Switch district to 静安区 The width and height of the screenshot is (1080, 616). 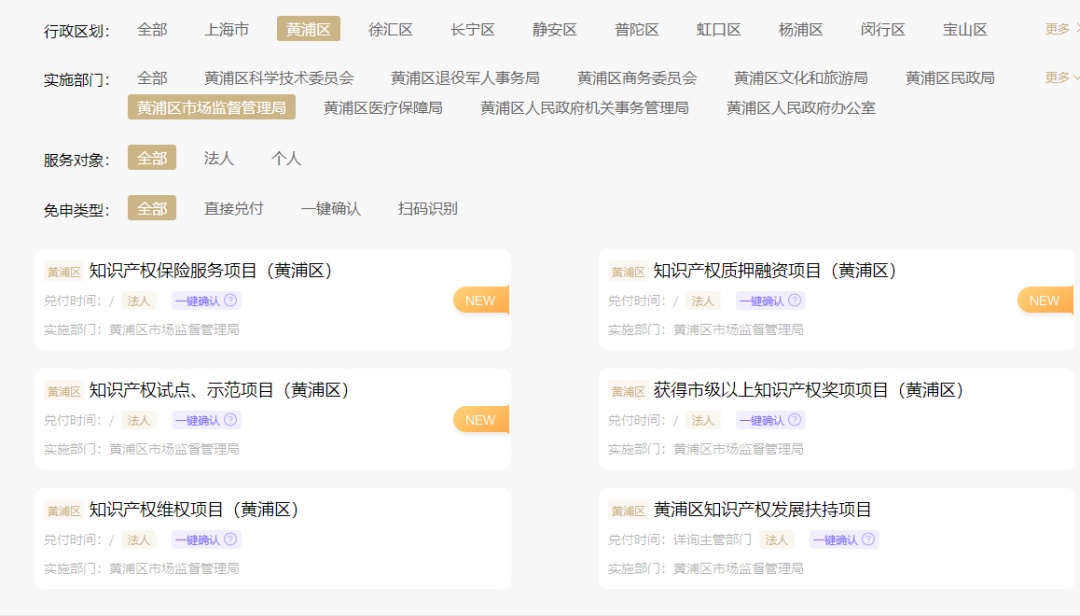[554, 29]
